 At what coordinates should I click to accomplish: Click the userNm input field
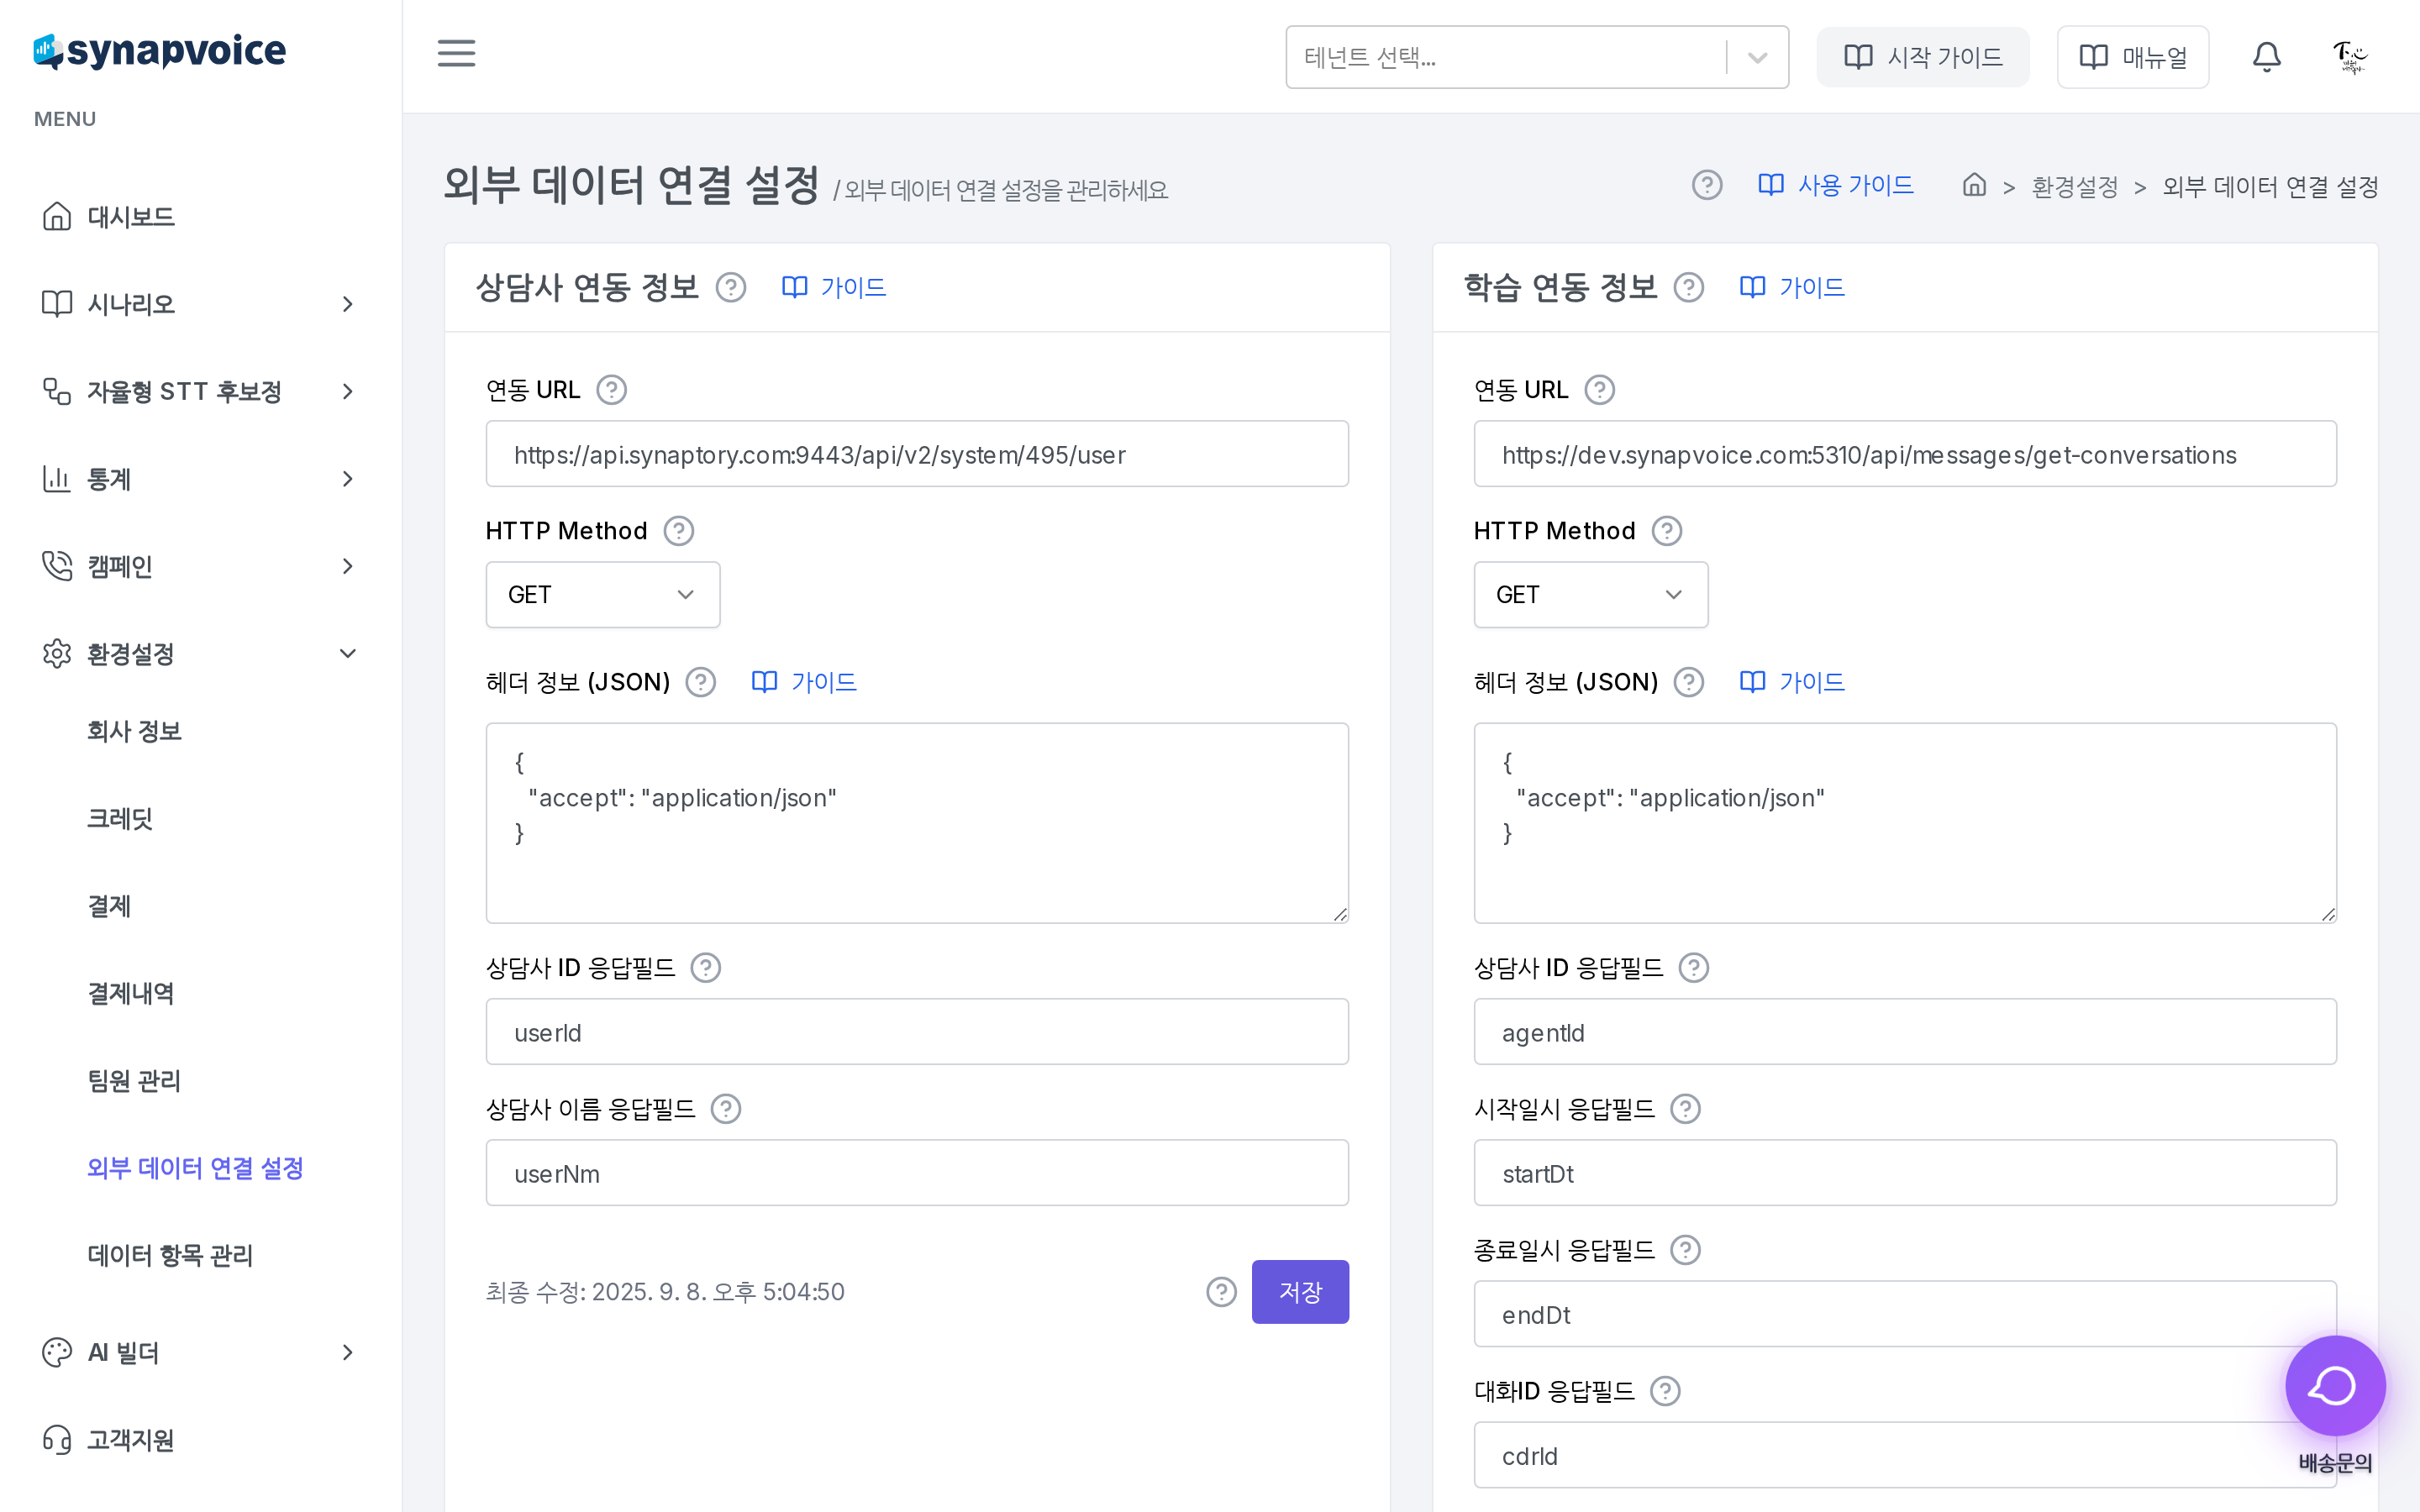pyautogui.click(x=917, y=1173)
